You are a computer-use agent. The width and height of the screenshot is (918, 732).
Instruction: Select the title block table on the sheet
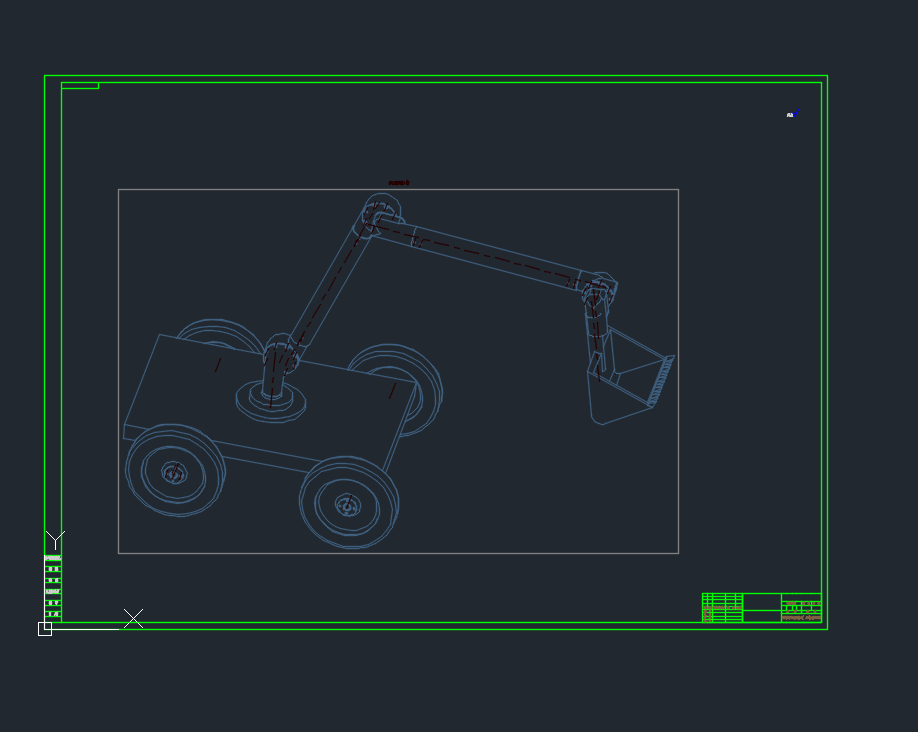[x=762, y=608]
